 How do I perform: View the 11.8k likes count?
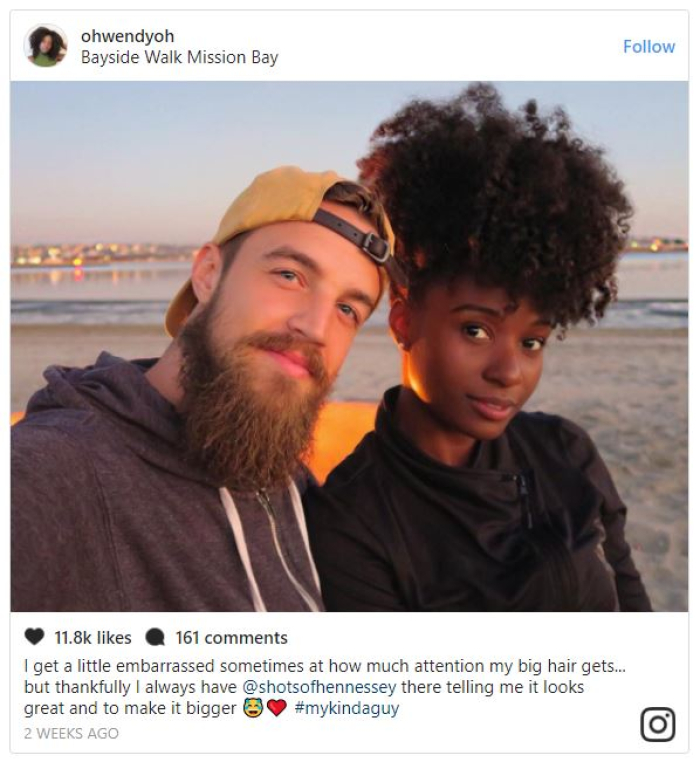point(93,638)
